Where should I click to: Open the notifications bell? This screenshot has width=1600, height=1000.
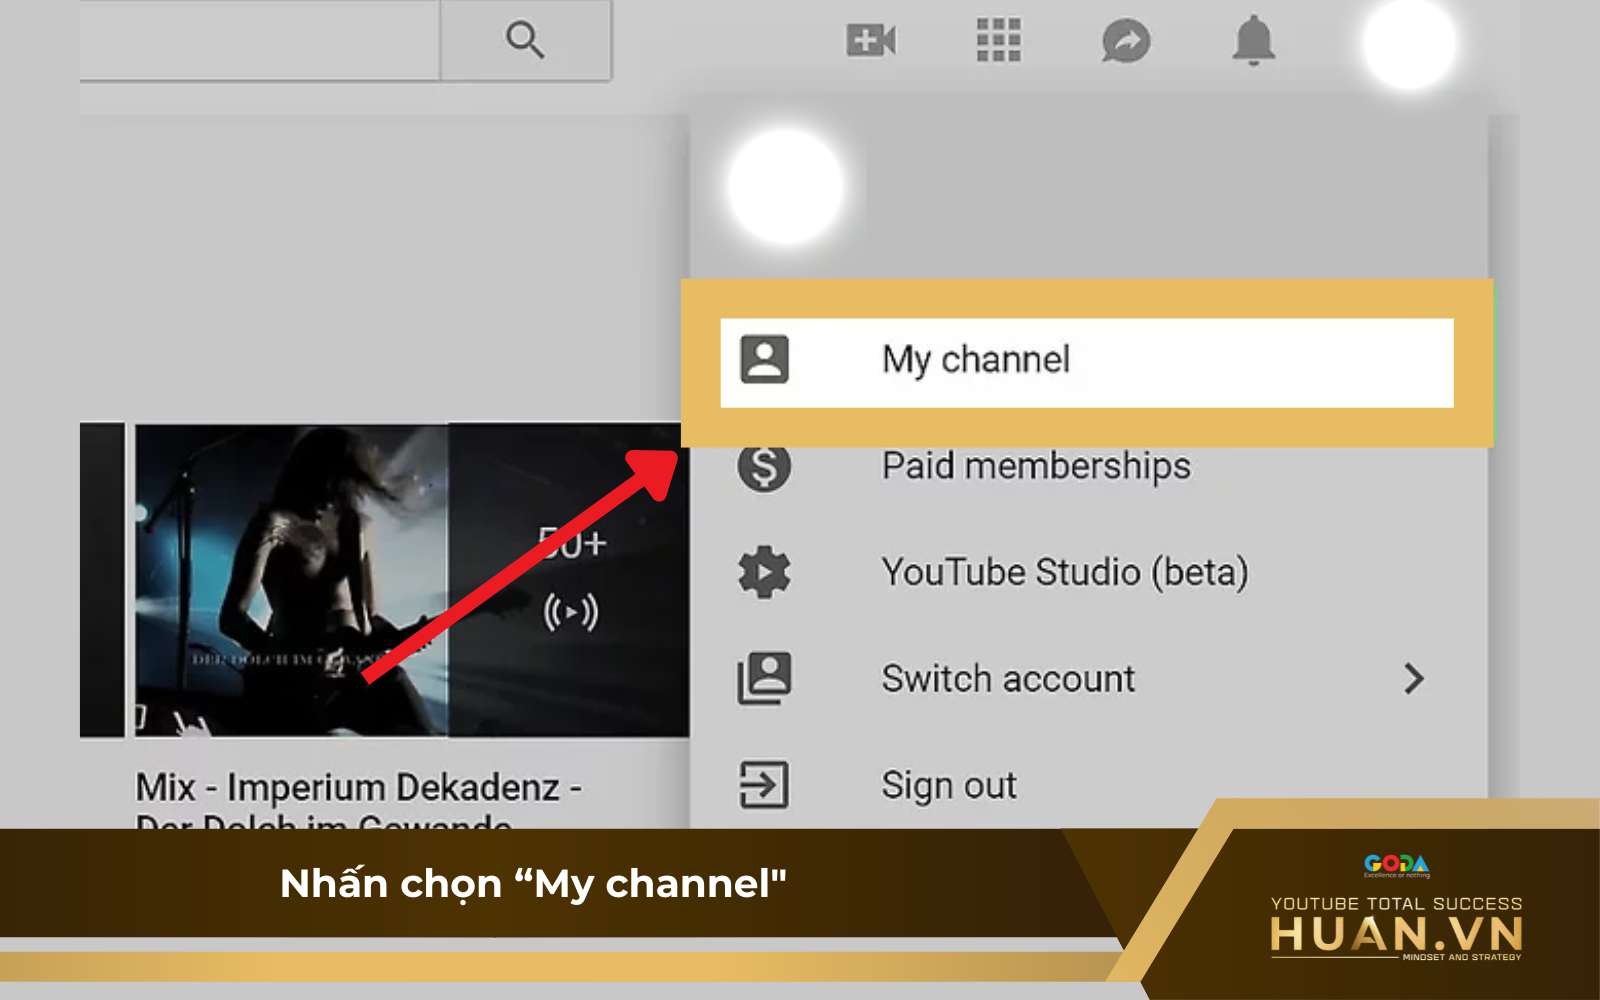click(1253, 41)
